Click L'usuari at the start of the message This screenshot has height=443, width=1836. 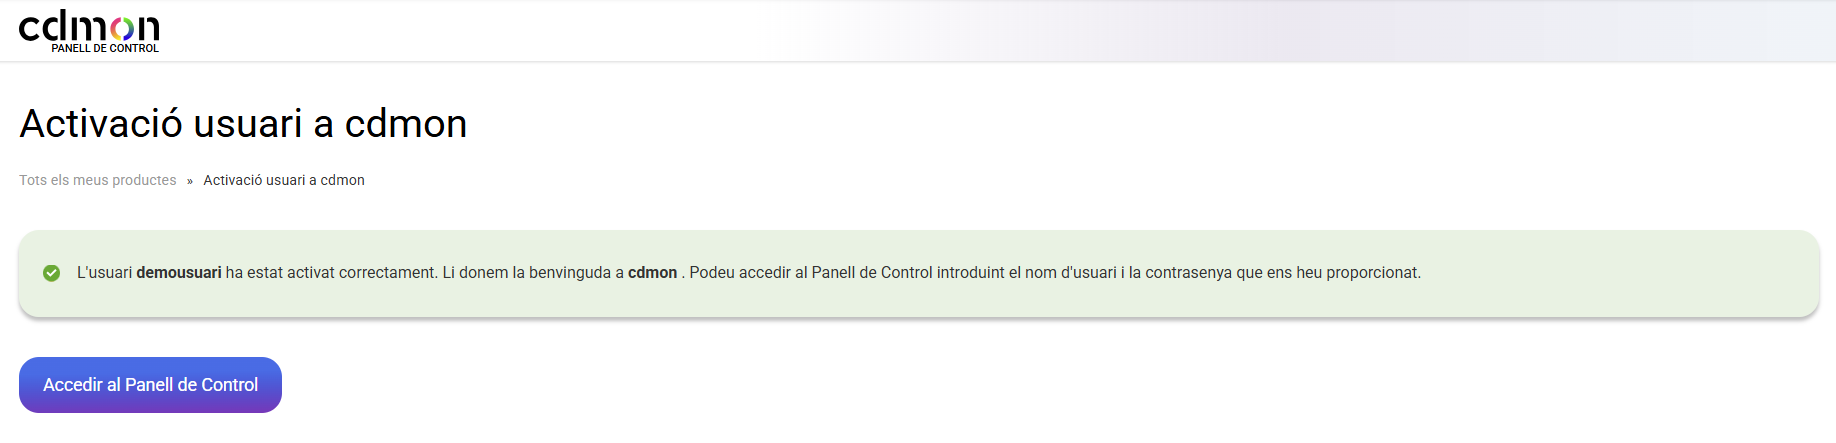point(104,273)
